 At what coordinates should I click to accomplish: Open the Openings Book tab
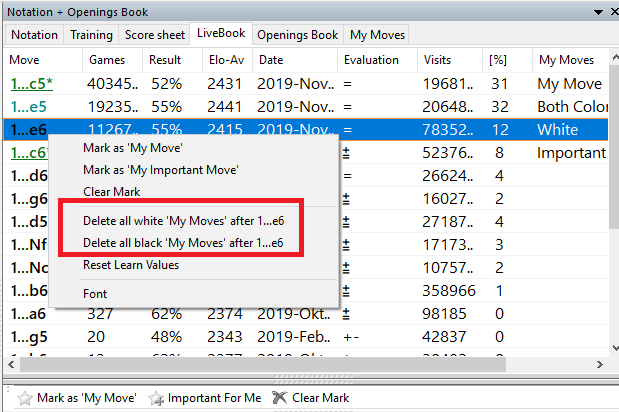pyautogui.click(x=297, y=34)
